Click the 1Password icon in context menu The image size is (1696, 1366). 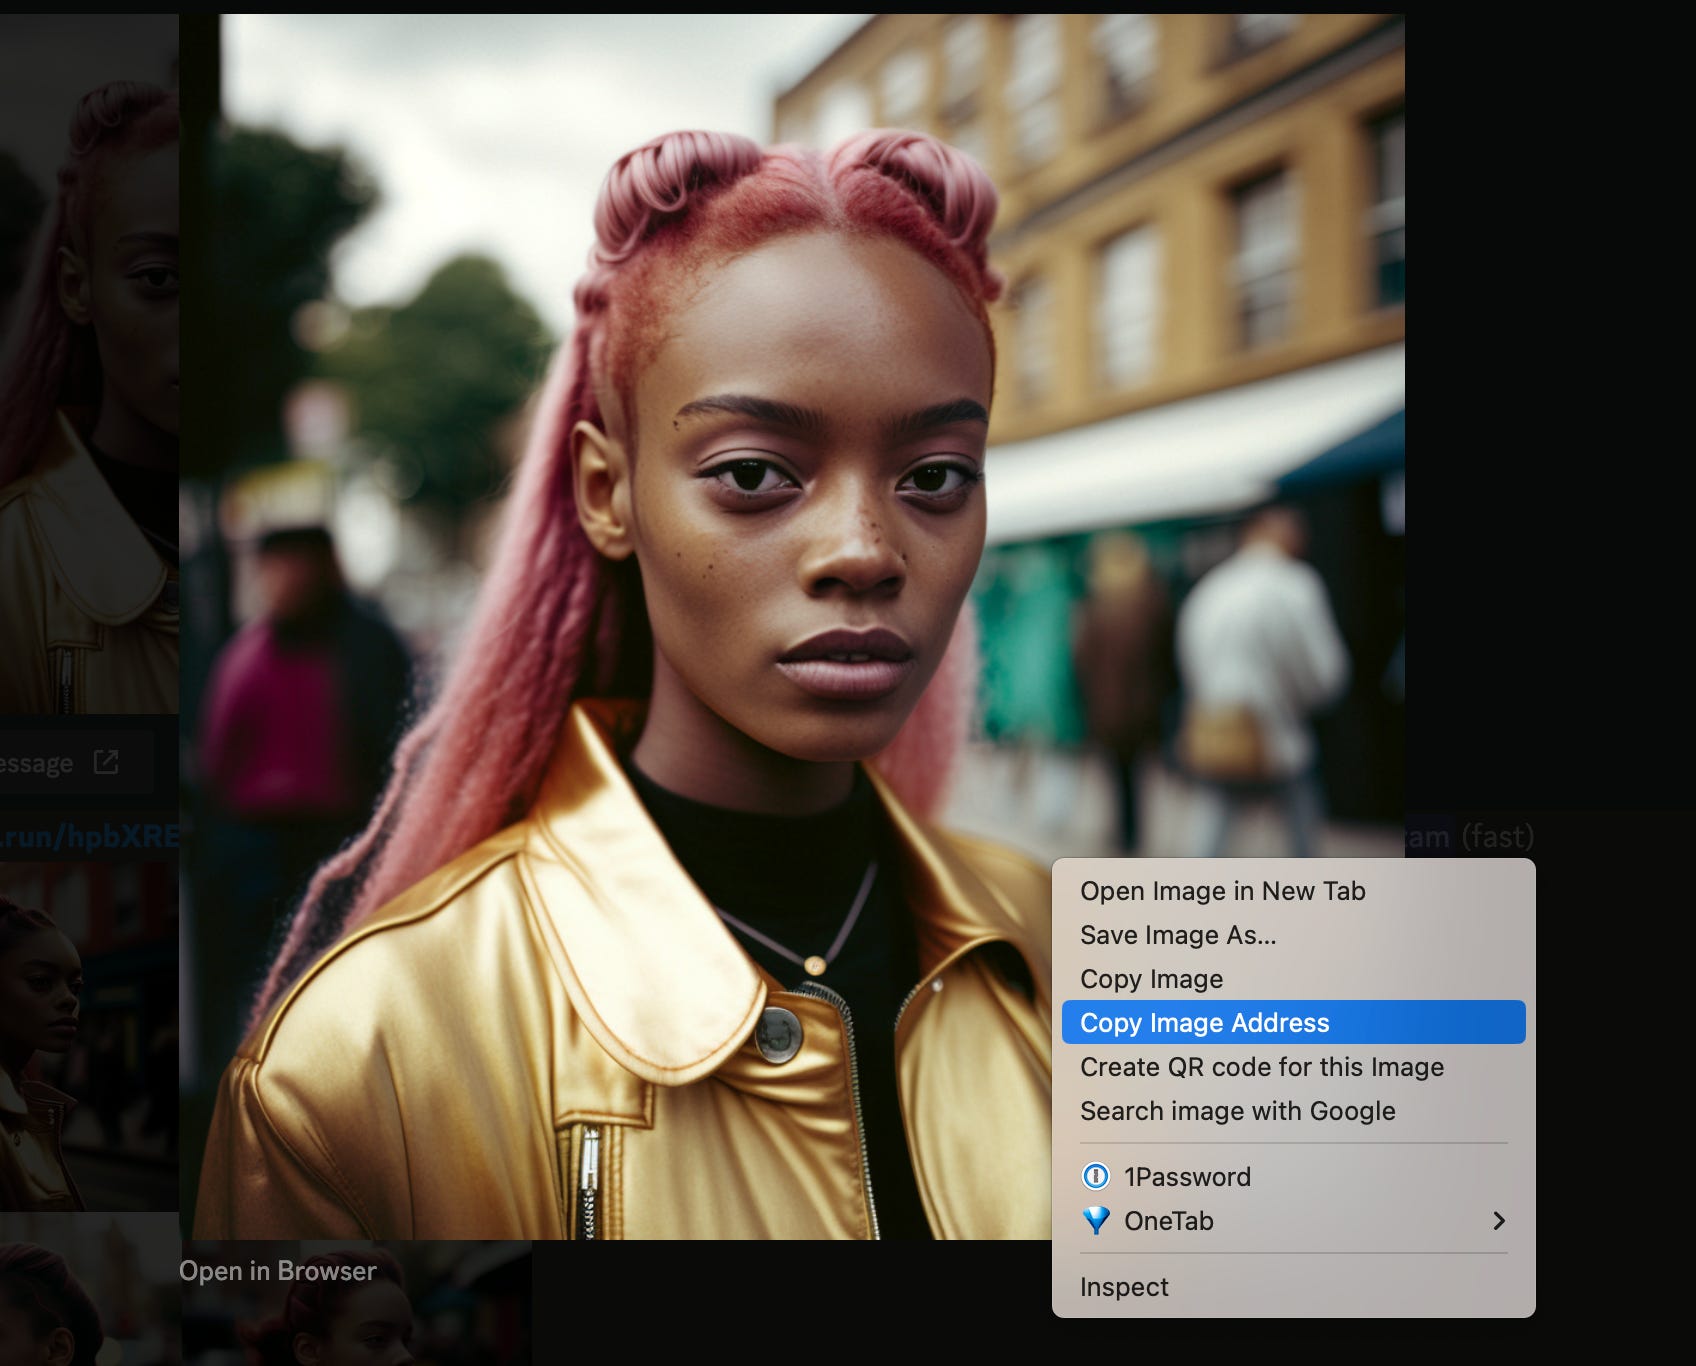pyautogui.click(x=1096, y=1177)
